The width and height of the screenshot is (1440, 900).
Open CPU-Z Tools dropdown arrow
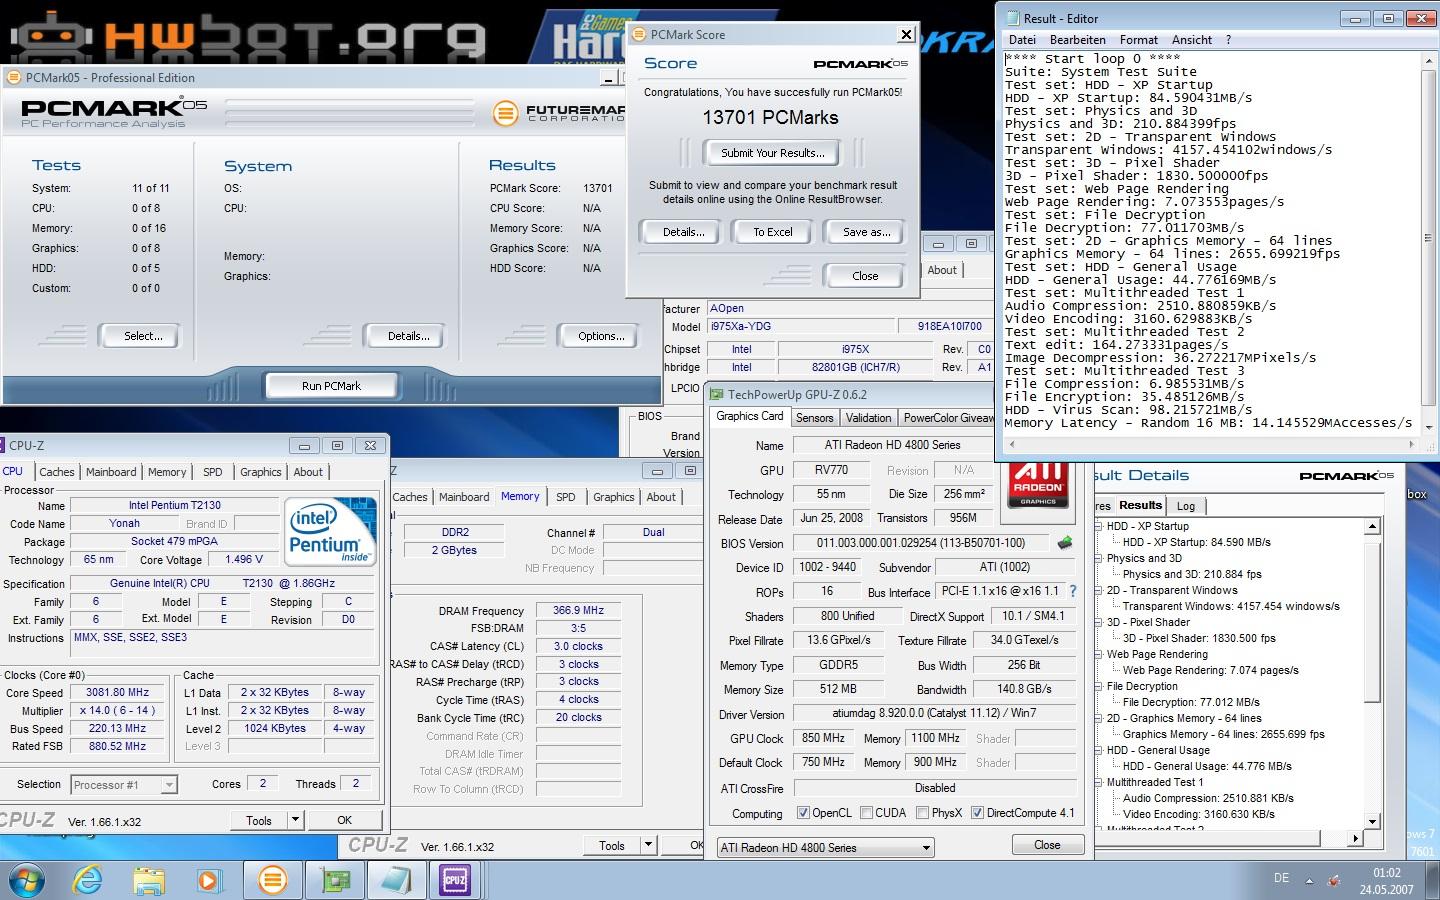[295, 820]
